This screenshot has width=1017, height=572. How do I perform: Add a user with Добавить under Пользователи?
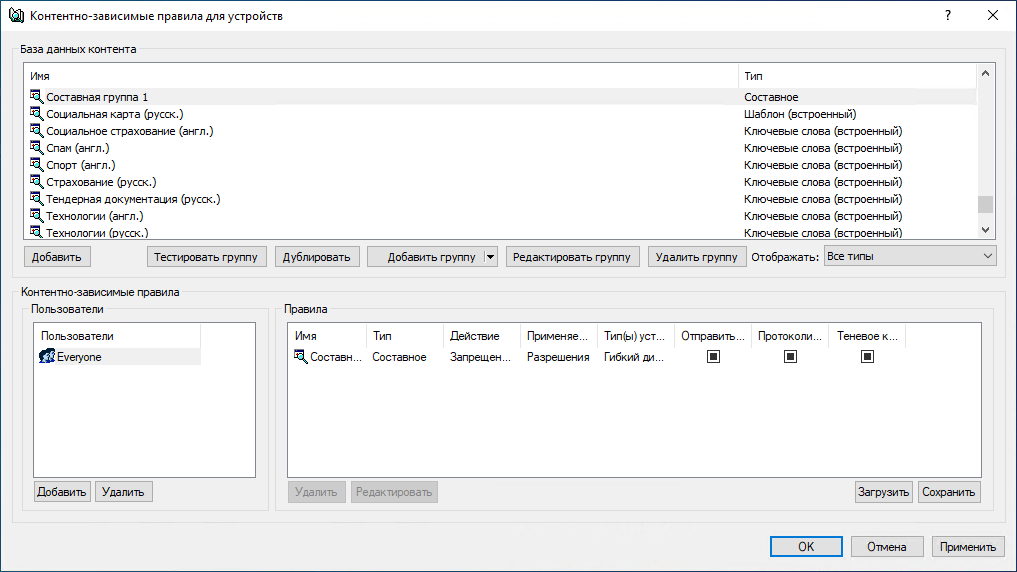[x=62, y=492]
